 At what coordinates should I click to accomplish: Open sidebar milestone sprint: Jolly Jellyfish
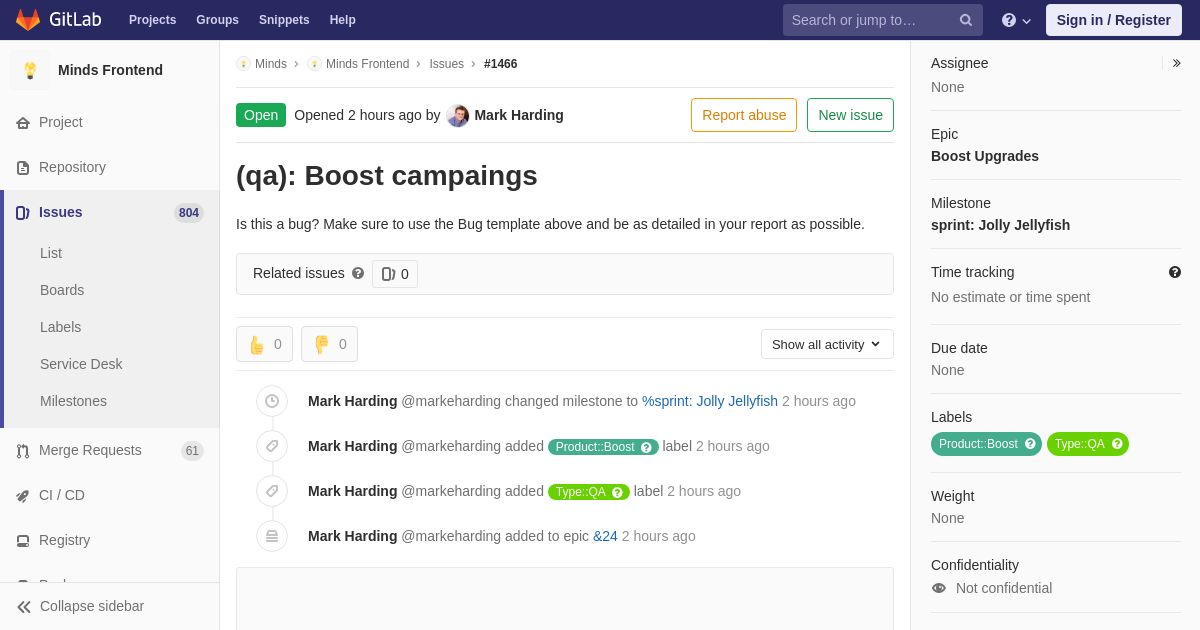tap(1000, 225)
